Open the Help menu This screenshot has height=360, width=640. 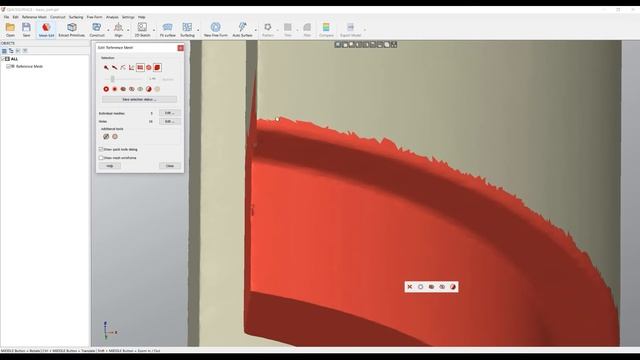point(142,17)
